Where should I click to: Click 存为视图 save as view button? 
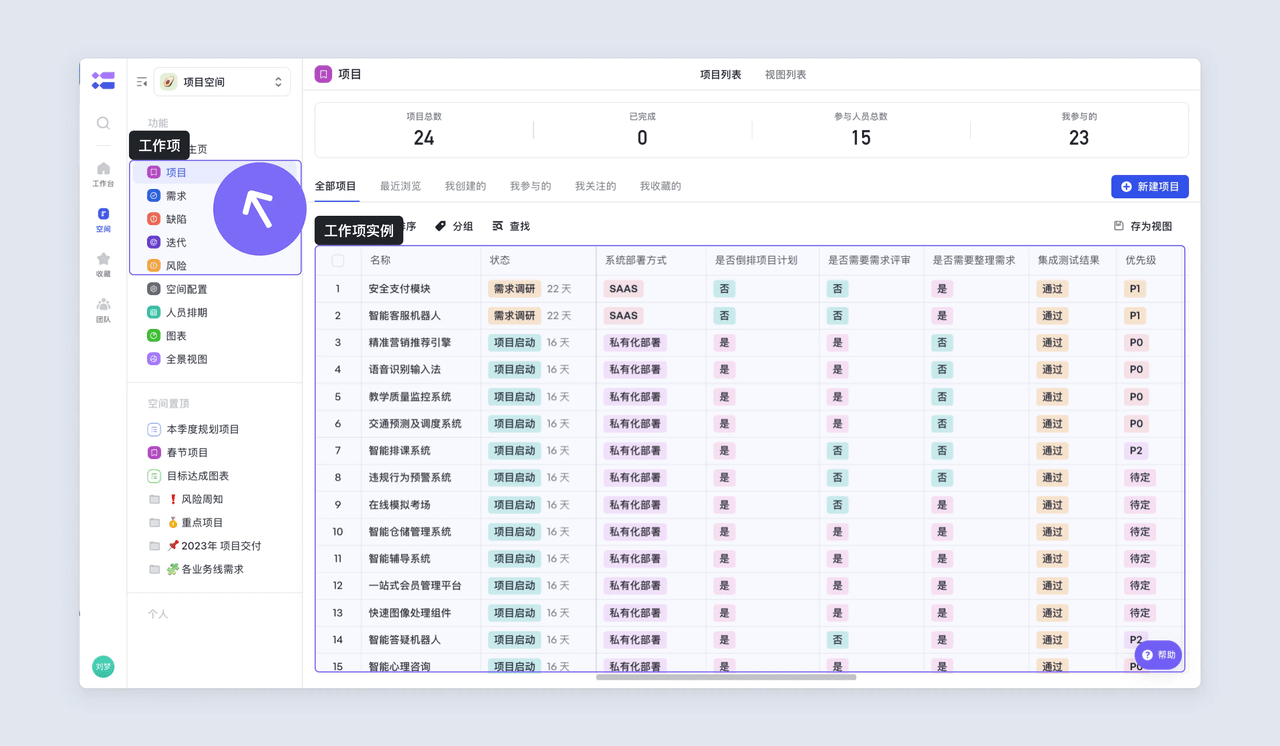click(x=1143, y=226)
